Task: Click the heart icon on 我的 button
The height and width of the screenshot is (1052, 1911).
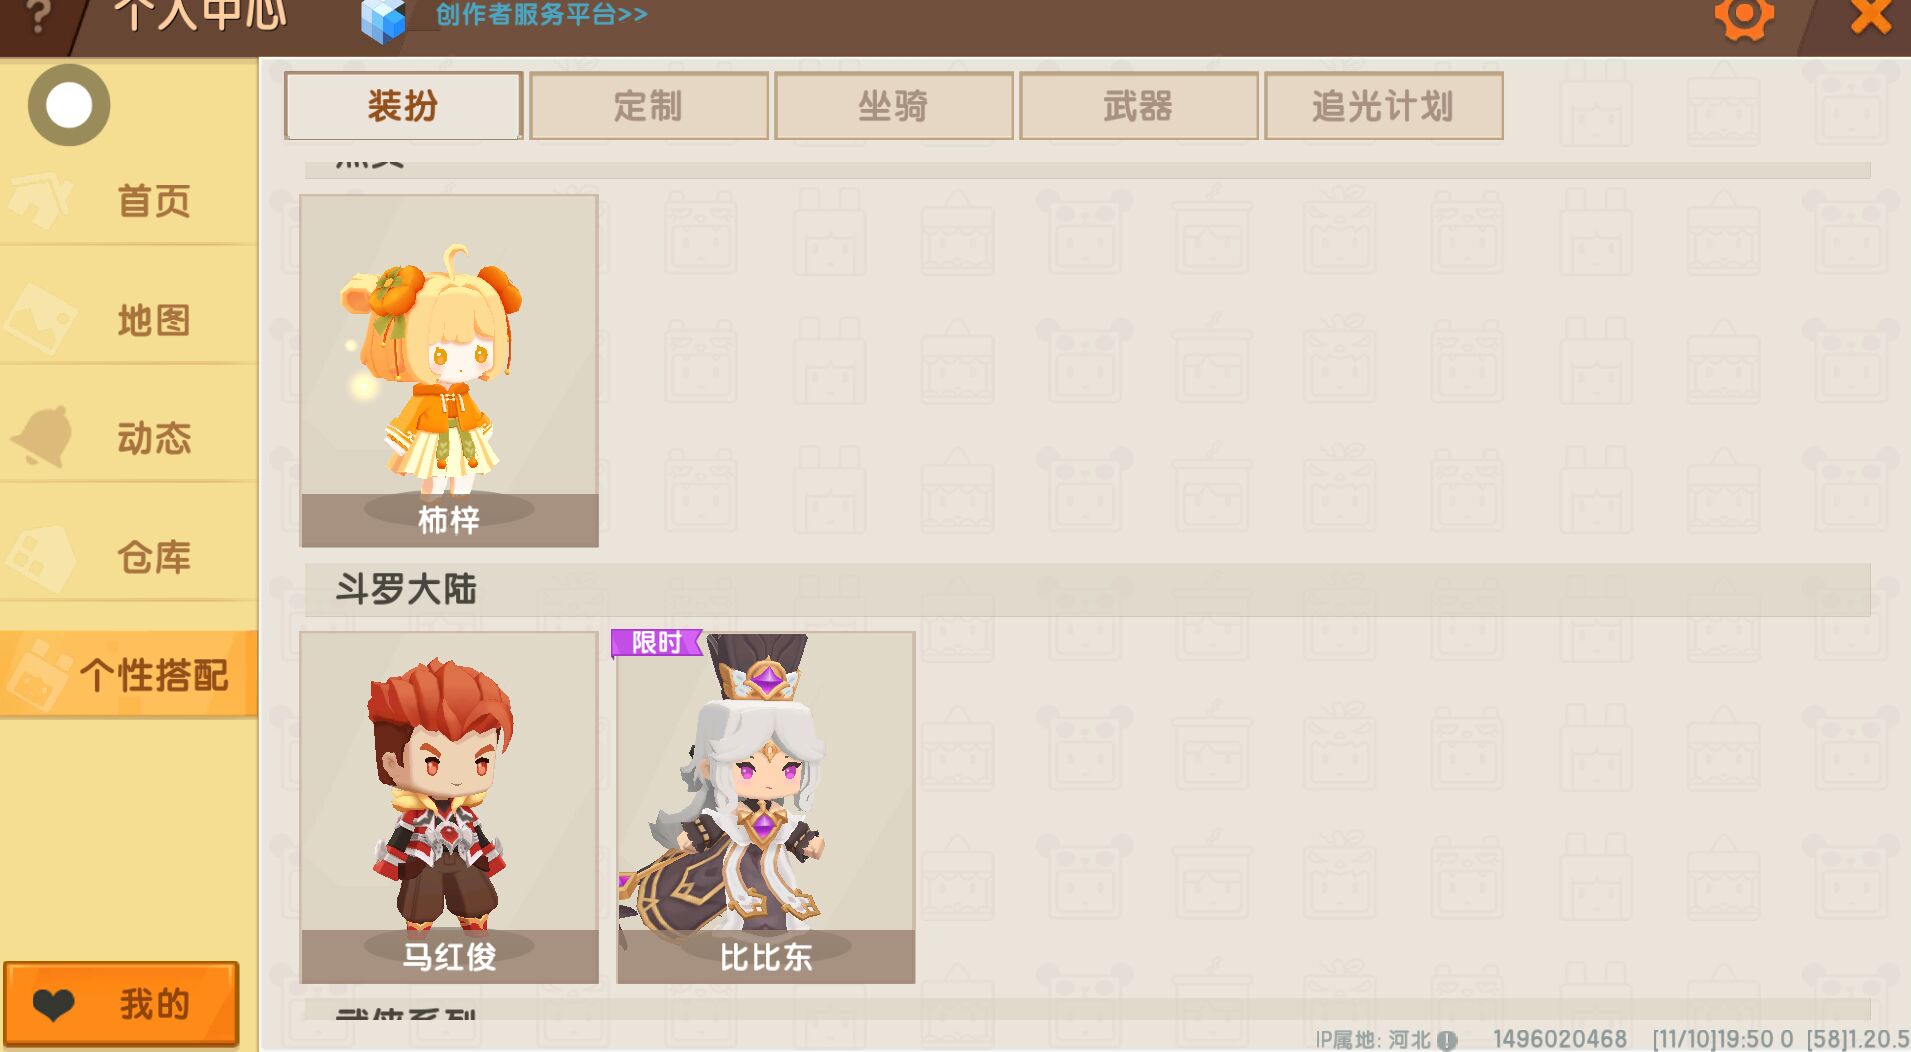Action: click(x=54, y=1005)
